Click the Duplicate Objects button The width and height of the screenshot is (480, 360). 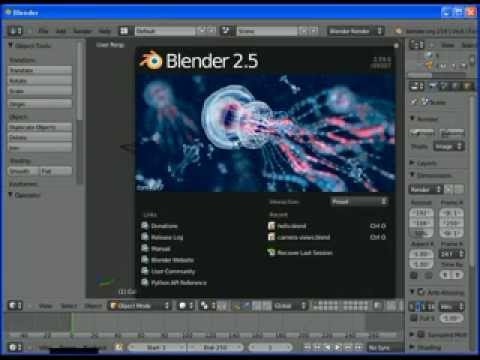click(x=40, y=127)
